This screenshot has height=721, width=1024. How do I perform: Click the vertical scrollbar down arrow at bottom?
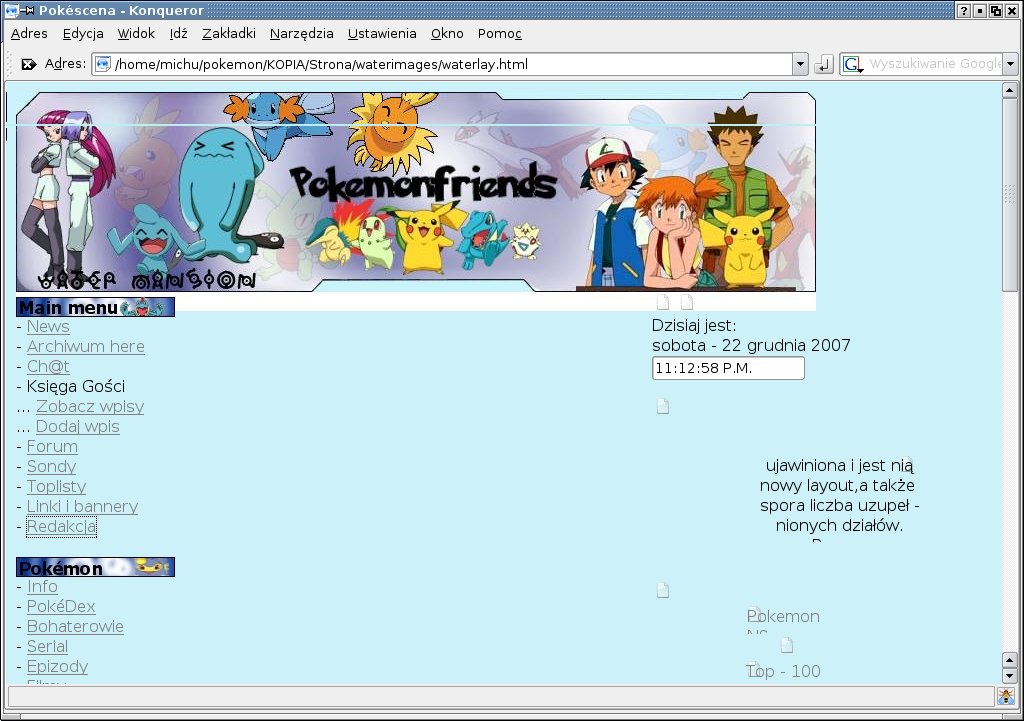(1010, 676)
